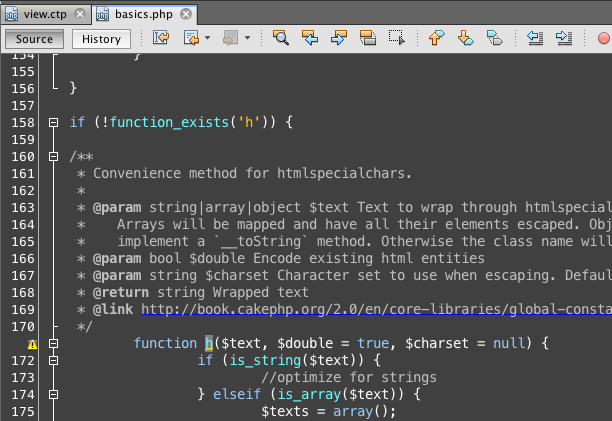Viewport: 612px width, 421px height.
Task: Click the '$double = true' parameter
Action: 333,343
